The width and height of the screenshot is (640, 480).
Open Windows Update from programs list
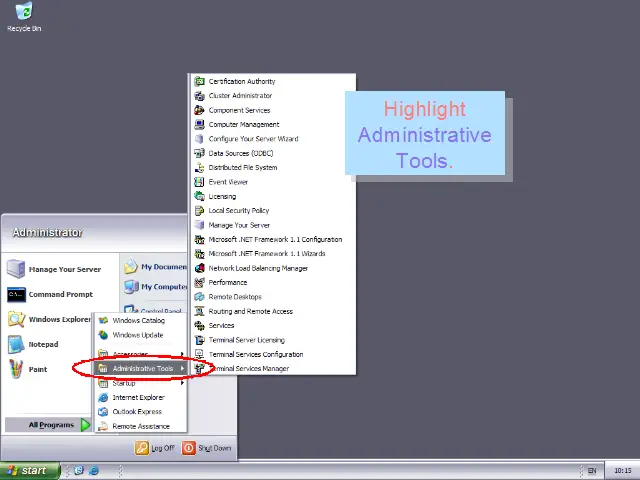click(138, 335)
